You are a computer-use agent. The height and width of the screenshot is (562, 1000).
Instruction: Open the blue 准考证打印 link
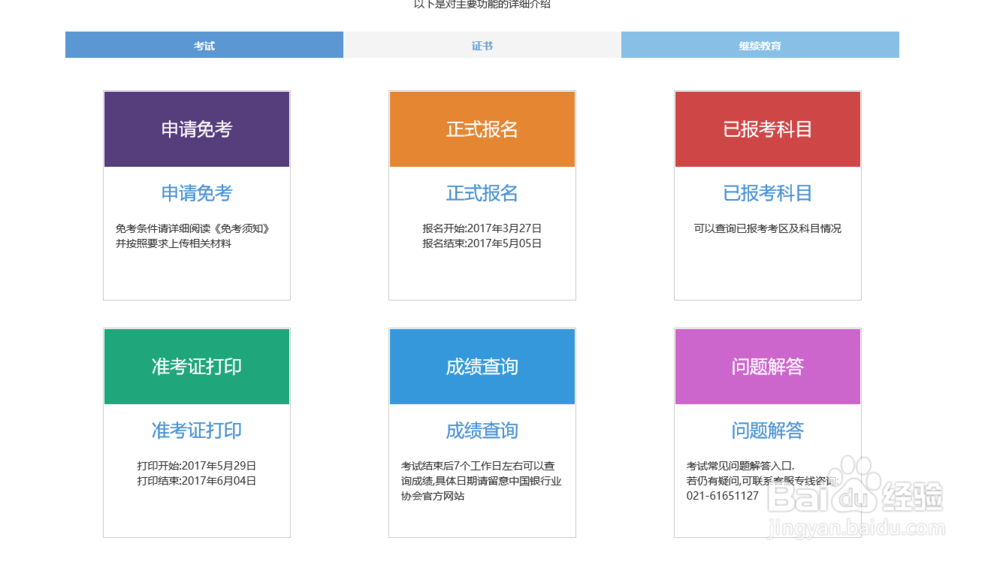196,431
